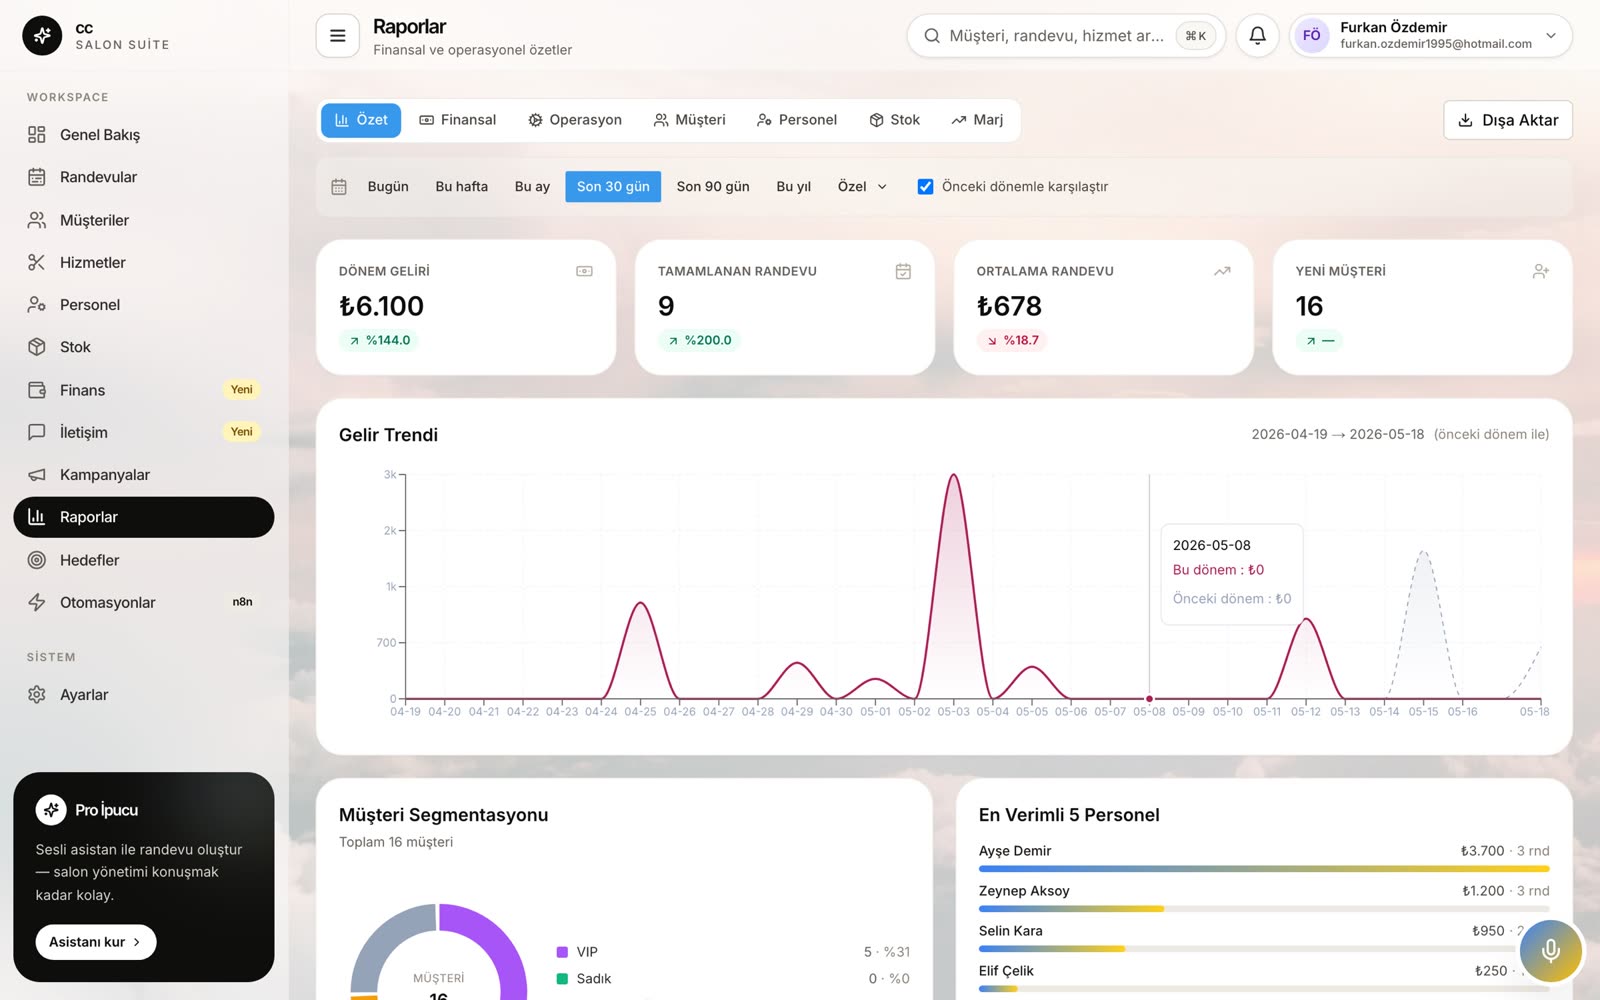Select Bugün date range
The image size is (1600, 1000).
point(388,187)
